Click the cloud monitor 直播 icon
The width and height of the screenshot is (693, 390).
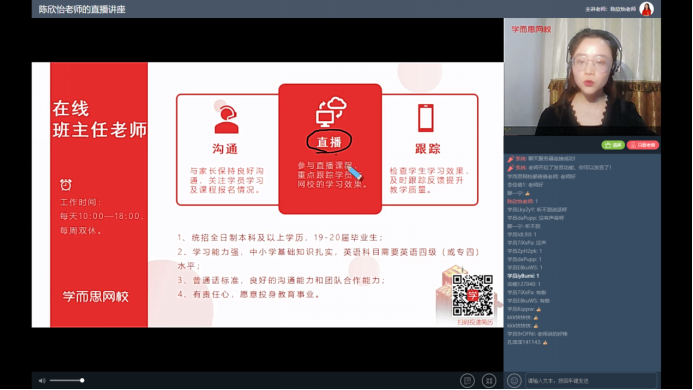pos(331,112)
